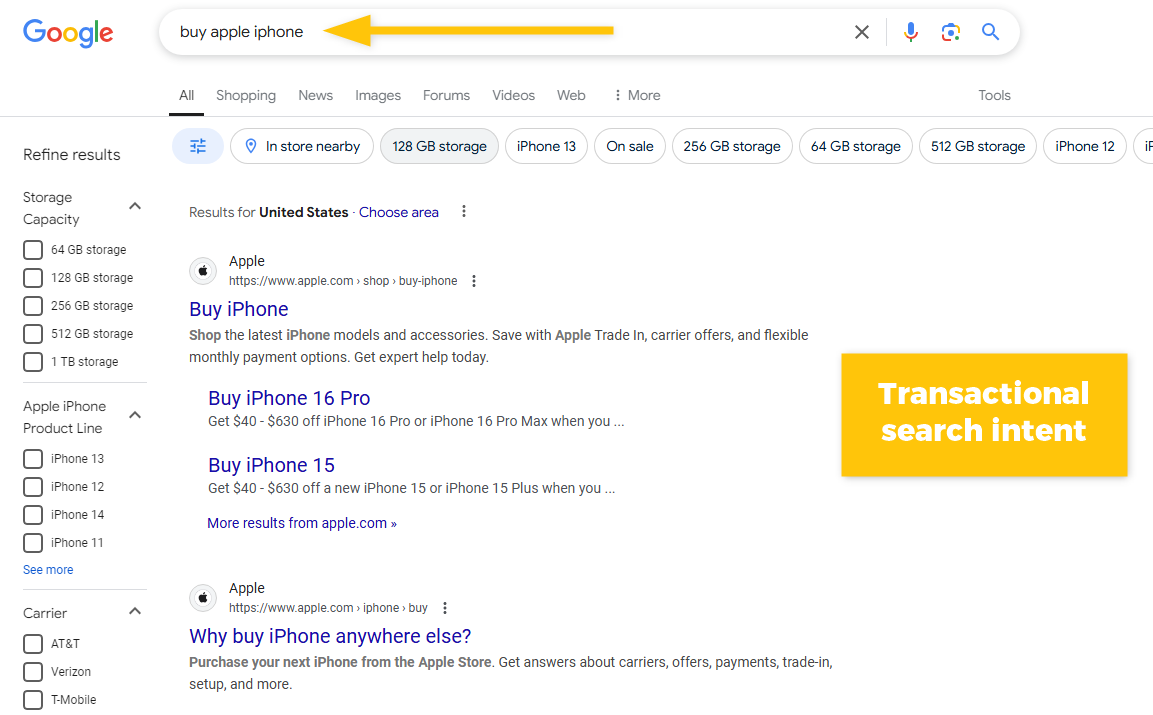The height and width of the screenshot is (715, 1153).
Task: Select the On sale filter chip
Action: [630, 145]
